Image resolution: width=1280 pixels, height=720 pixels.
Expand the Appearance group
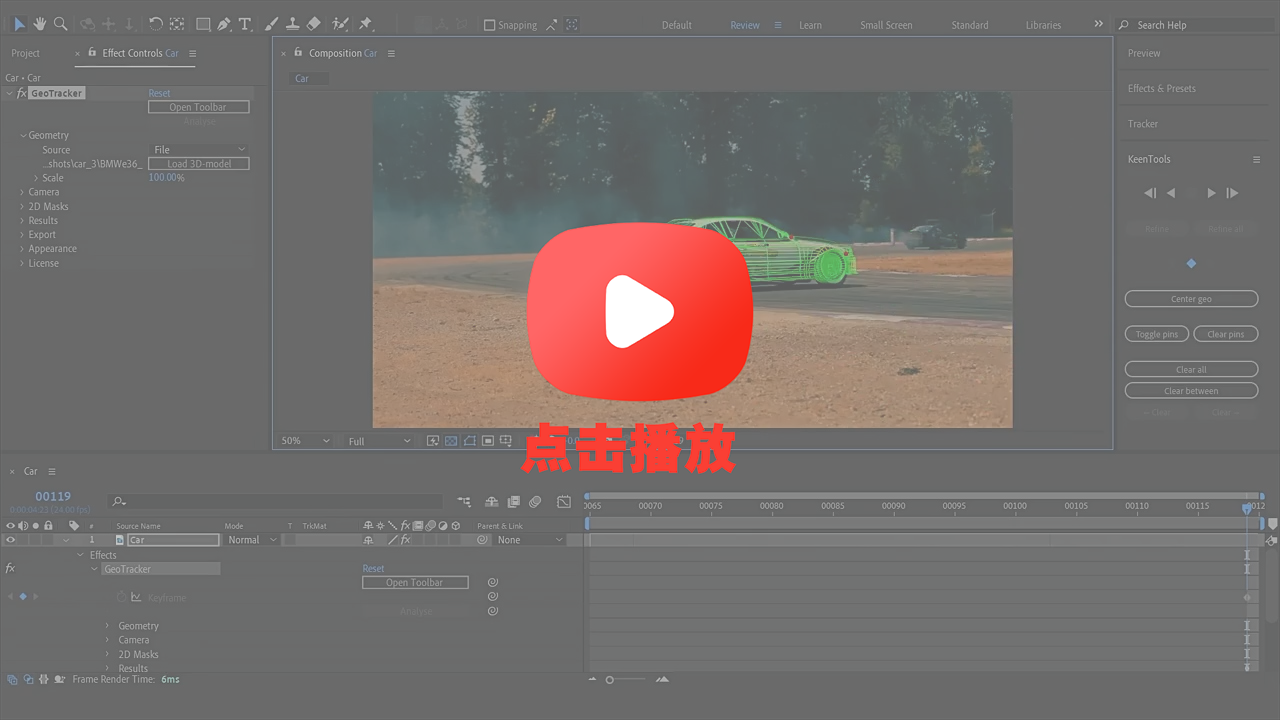click(22, 249)
